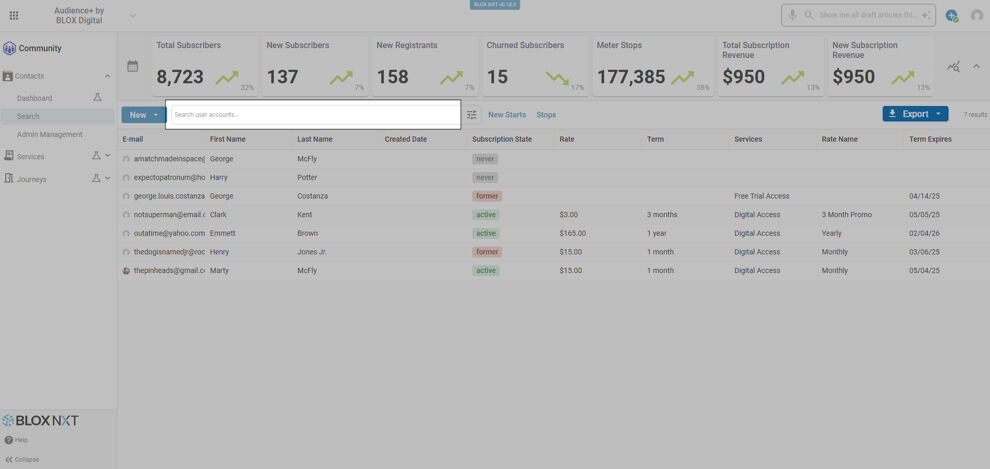Collapse the sidebar with the Collapse button

(22, 460)
